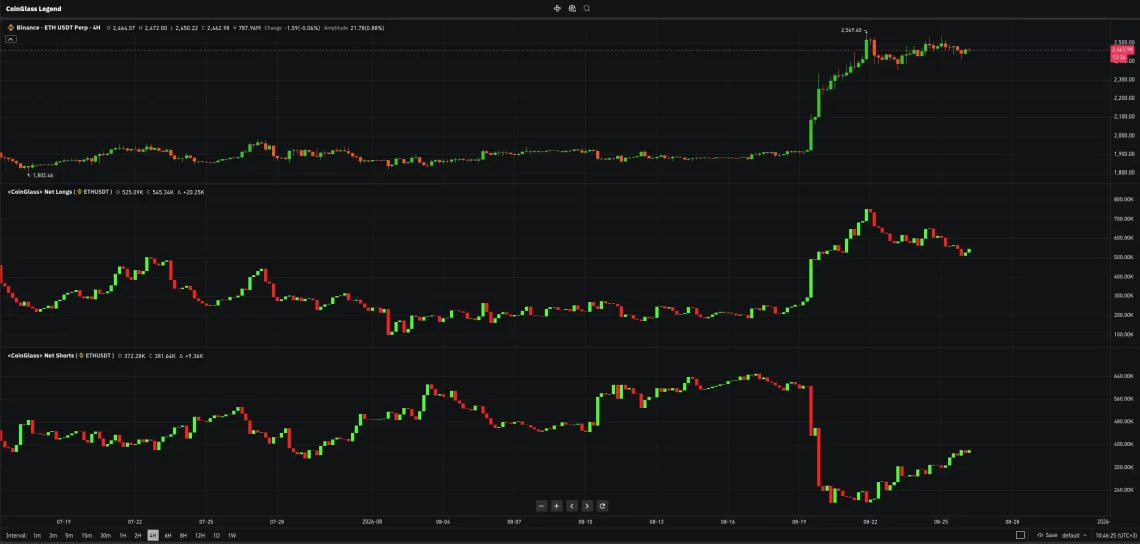Toggle the square fullscreen box near Save

(x=1020, y=535)
